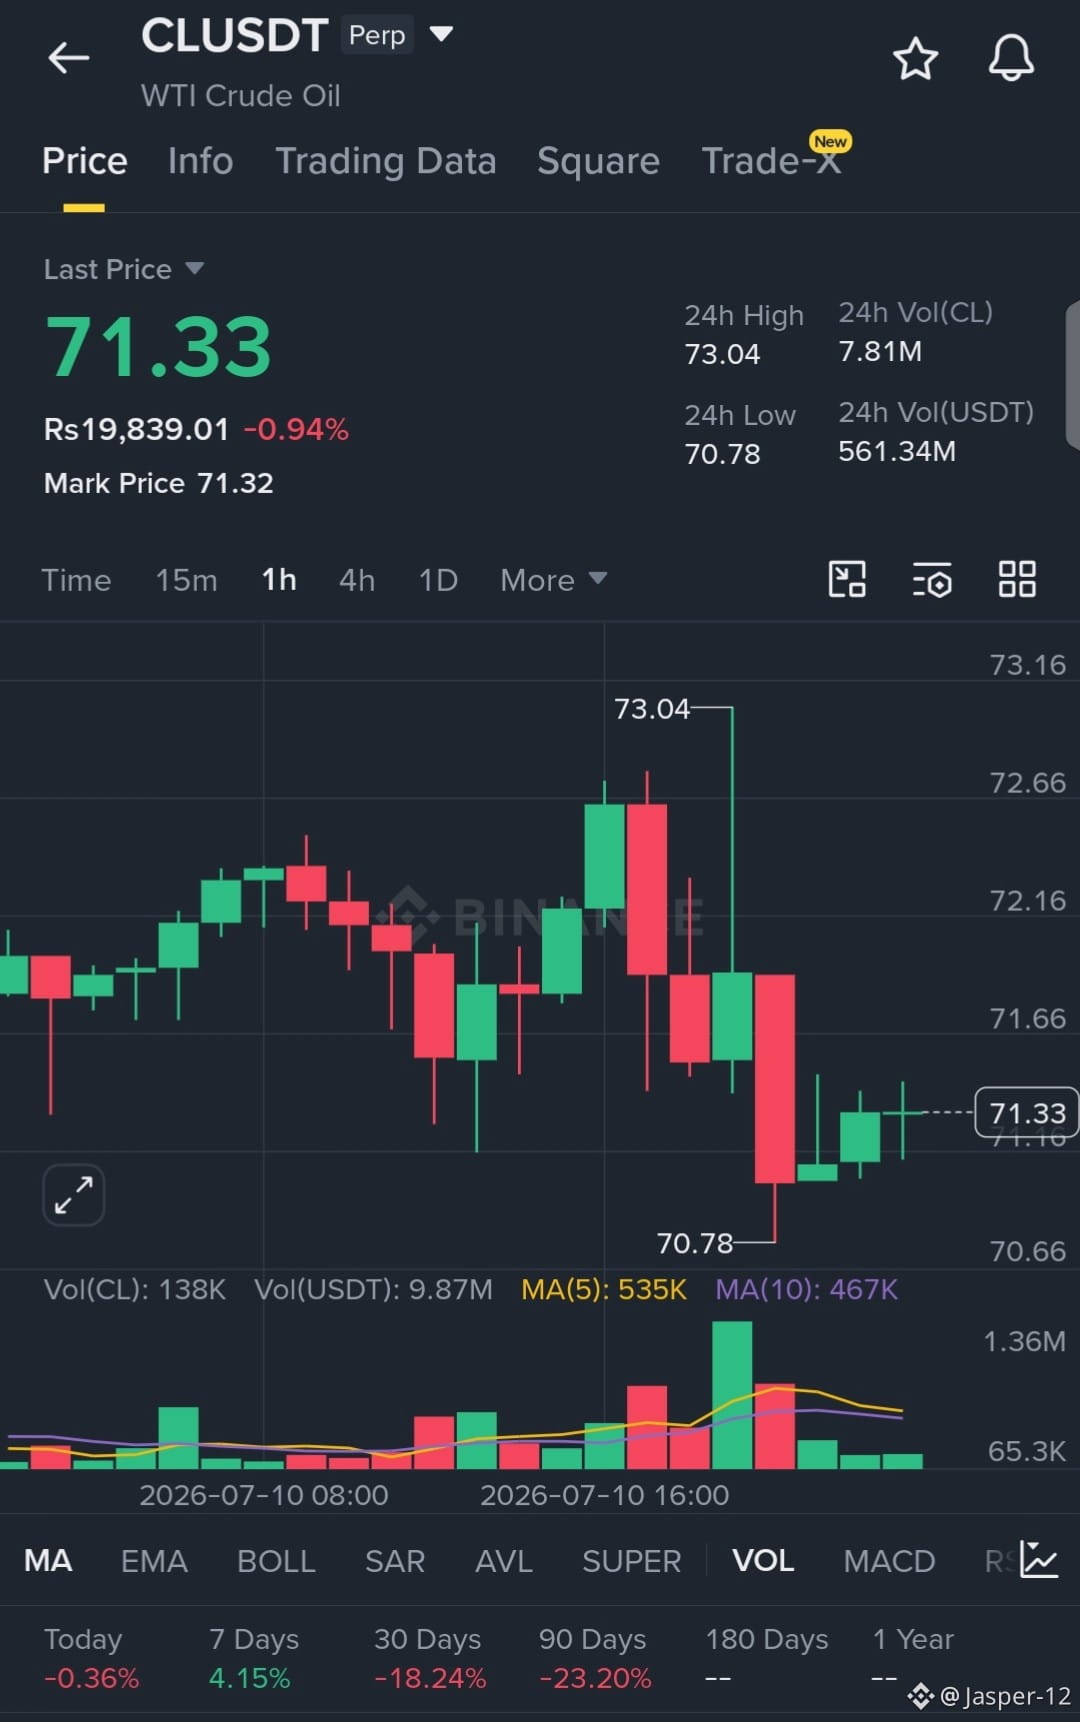Viewport: 1080px width, 1722px height.
Task: Tap the 71.33 current price label on axis
Action: (x=1027, y=1112)
